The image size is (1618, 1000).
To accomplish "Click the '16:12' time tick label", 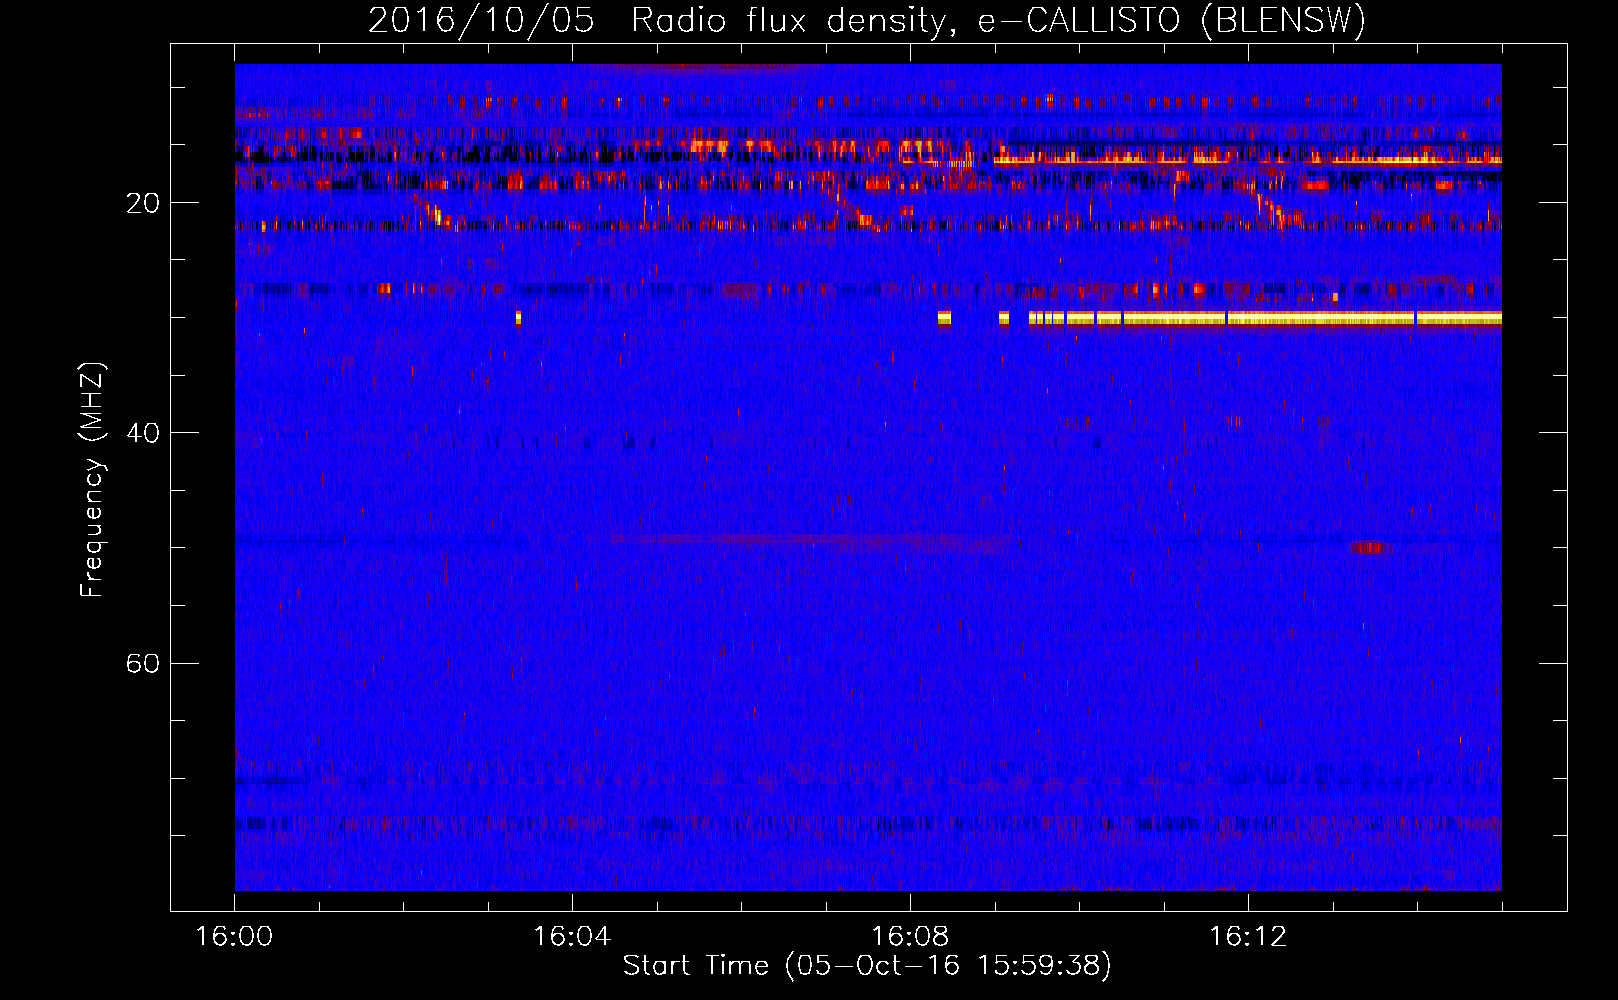I will 1248,937.
